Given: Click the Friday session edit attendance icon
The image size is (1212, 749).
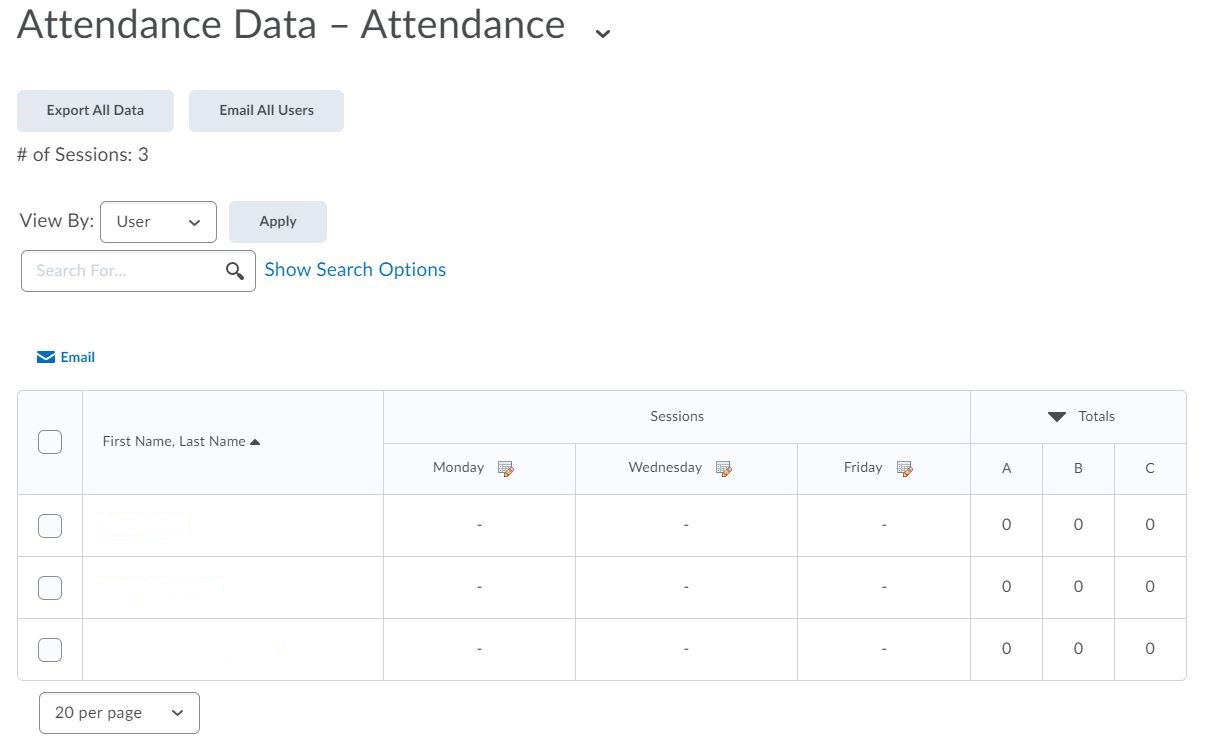Looking at the screenshot, I should (905, 468).
